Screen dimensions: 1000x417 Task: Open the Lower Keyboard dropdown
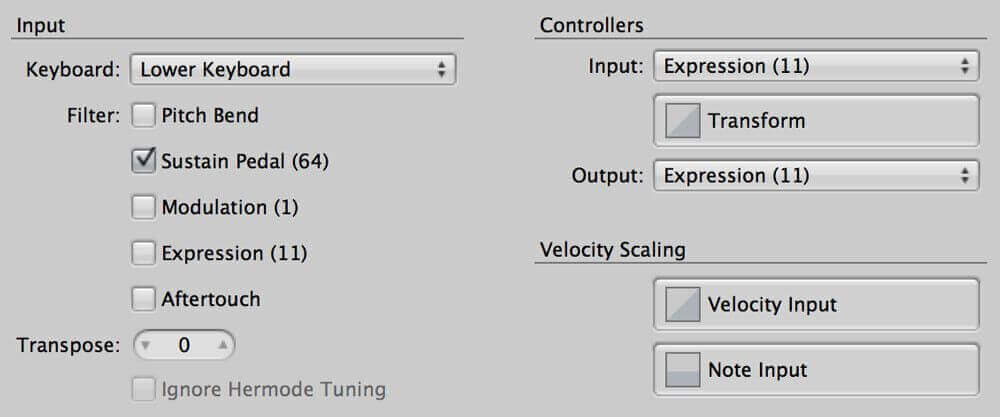(x=293, y=69)
